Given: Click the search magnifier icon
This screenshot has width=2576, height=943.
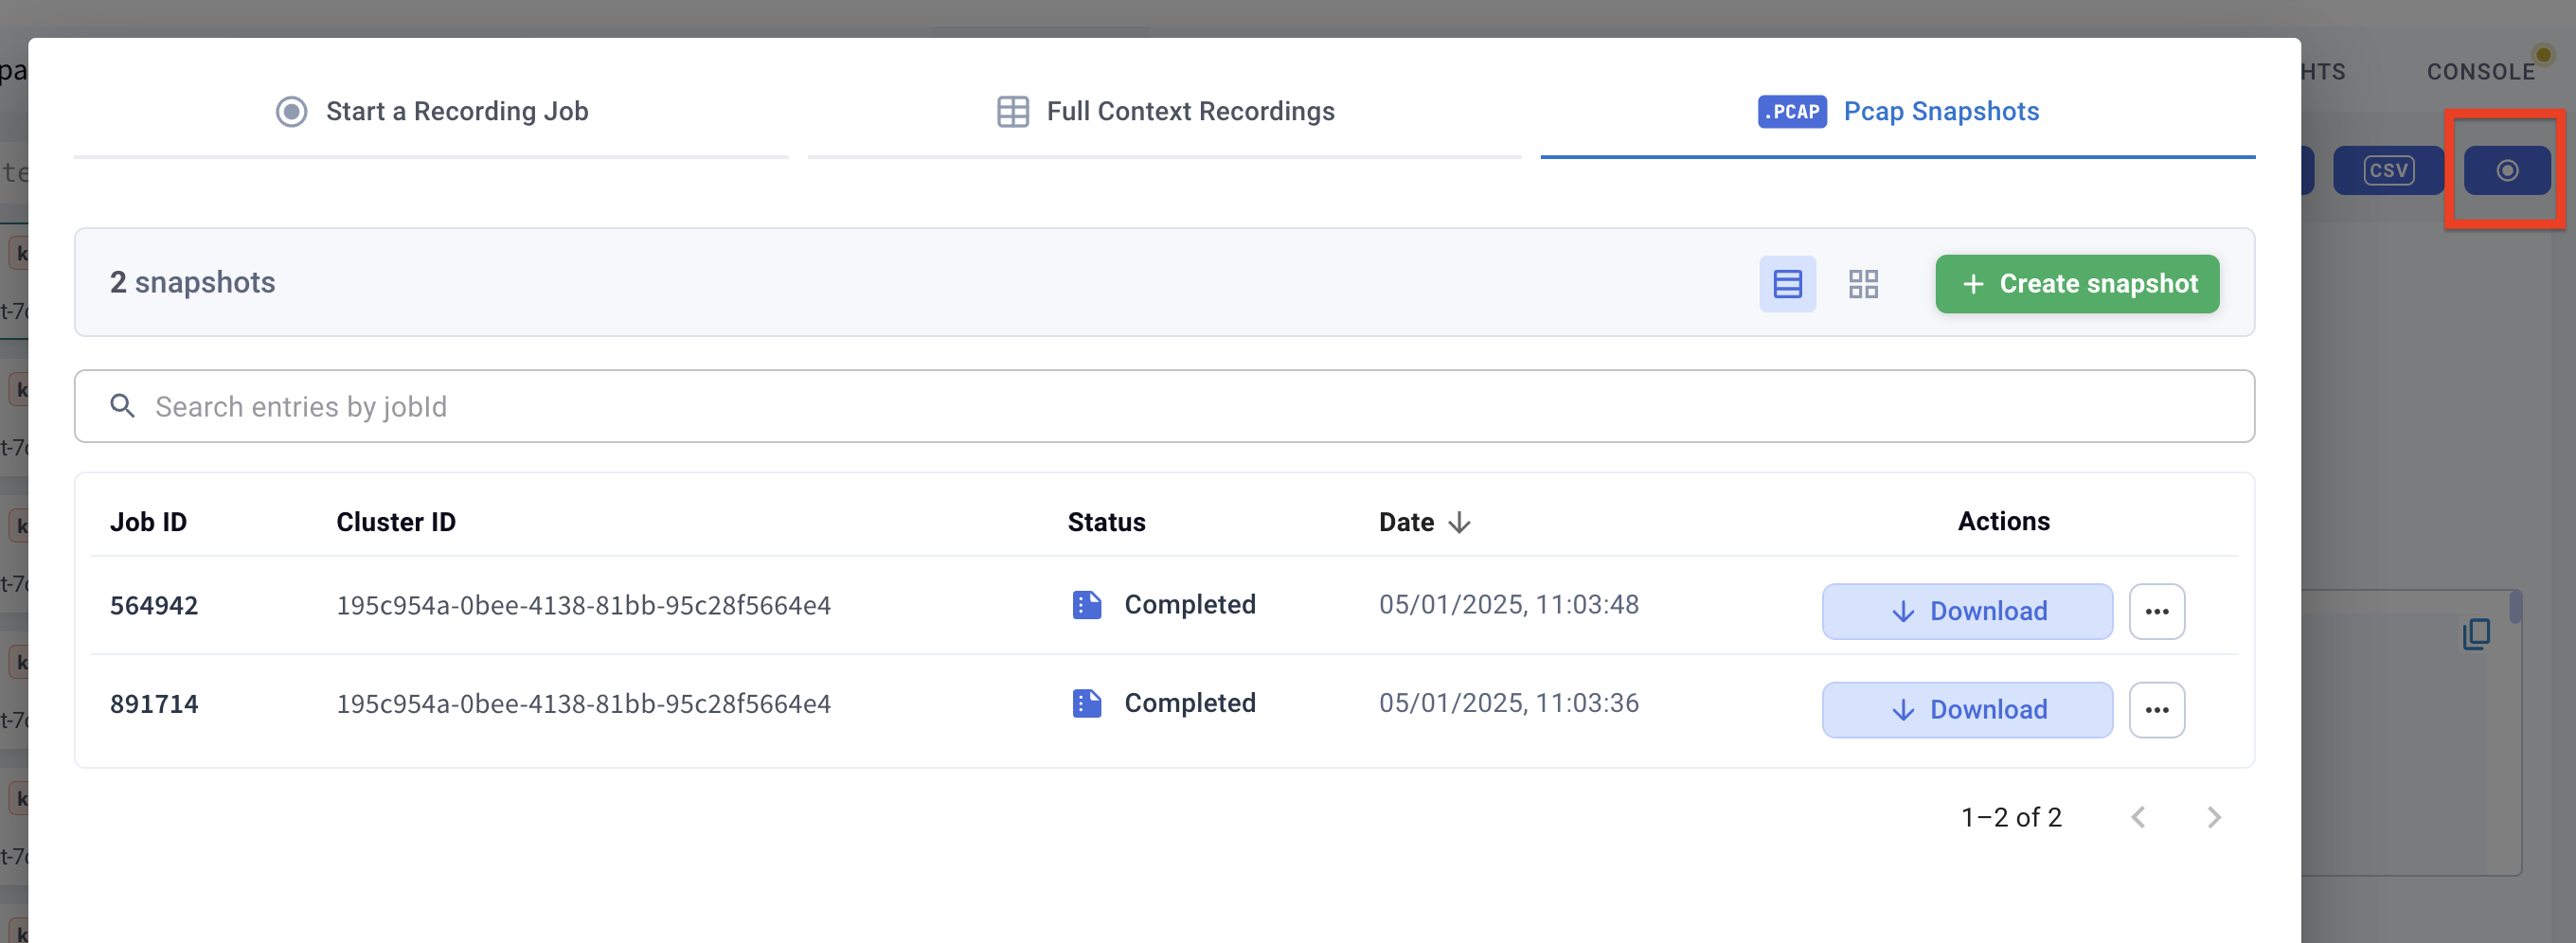Looking at the screenshot, I should pyautogui.click(x=122, y=406).
